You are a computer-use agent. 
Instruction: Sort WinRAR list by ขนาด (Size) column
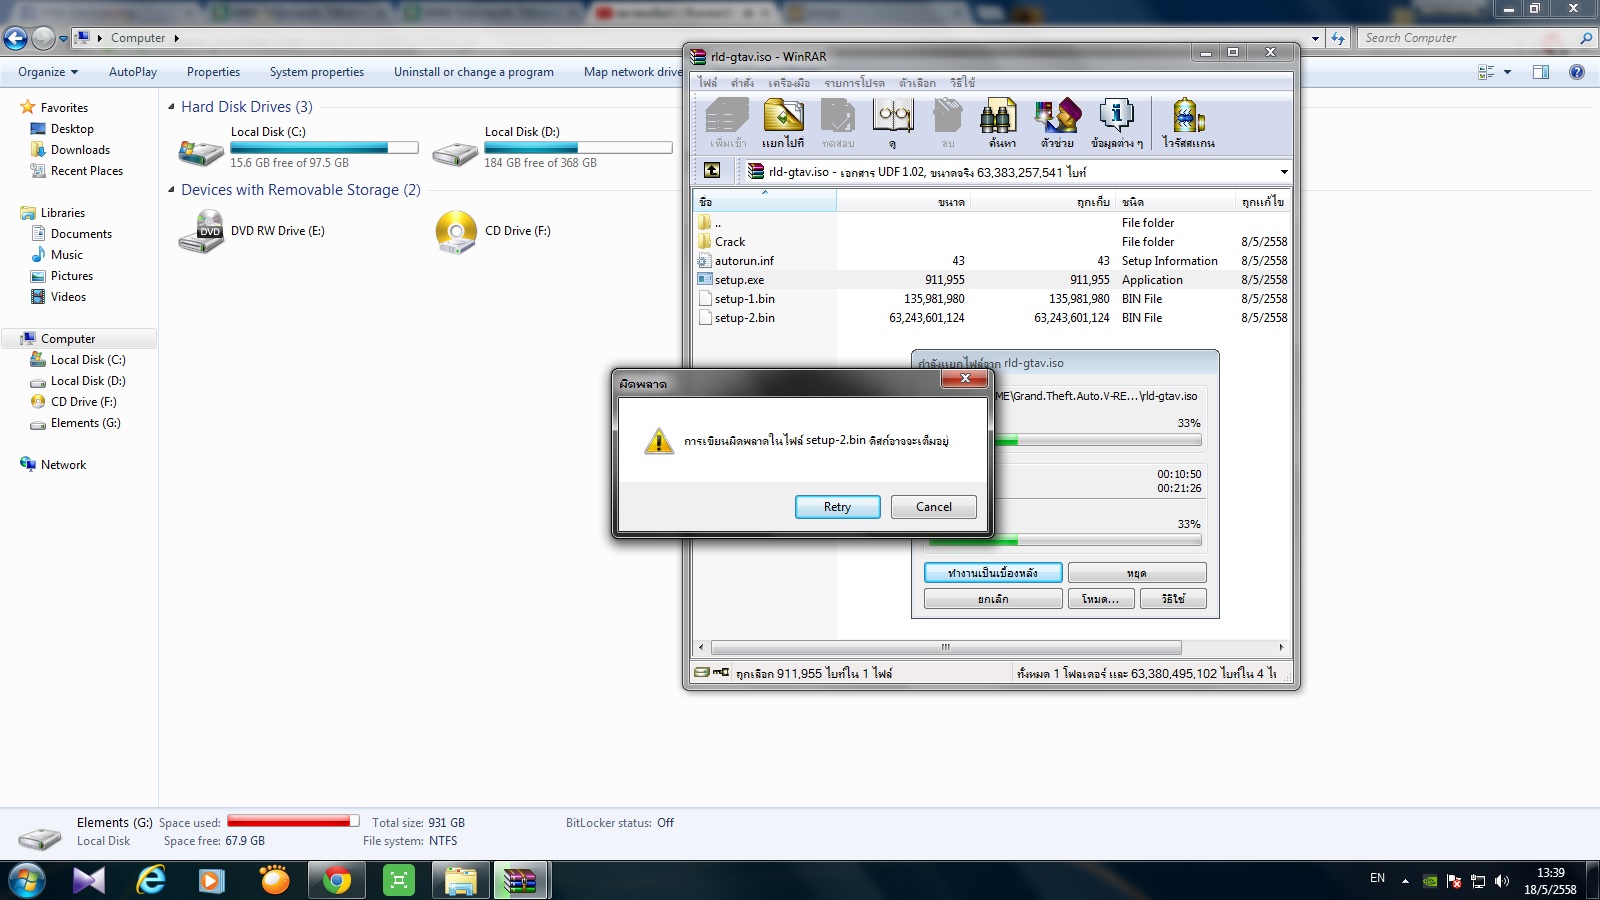903,202
